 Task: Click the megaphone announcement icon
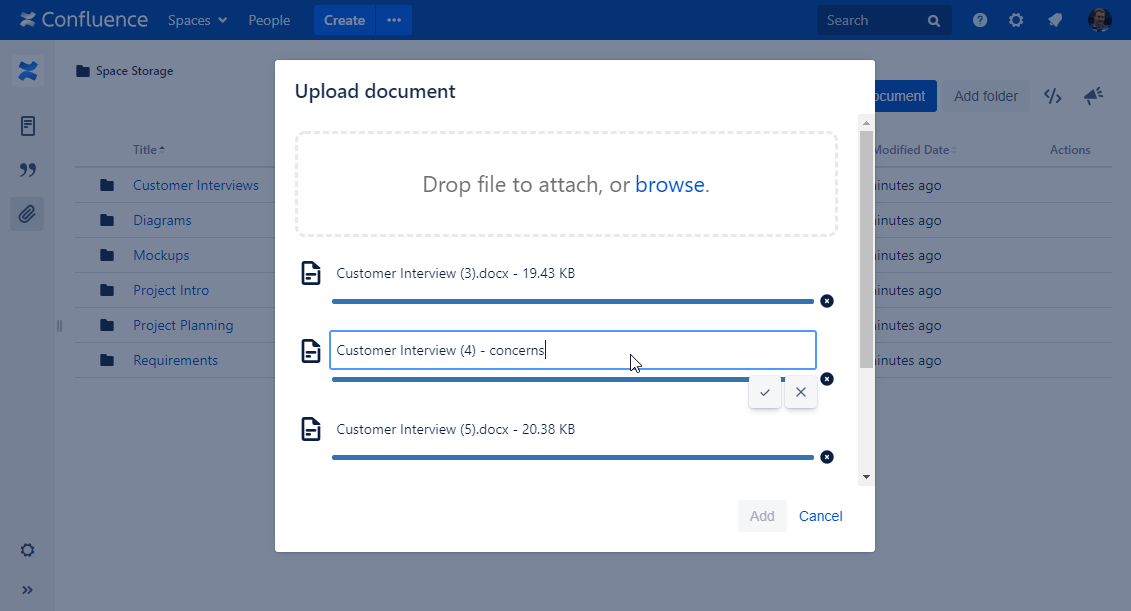tap(1093, 96)
